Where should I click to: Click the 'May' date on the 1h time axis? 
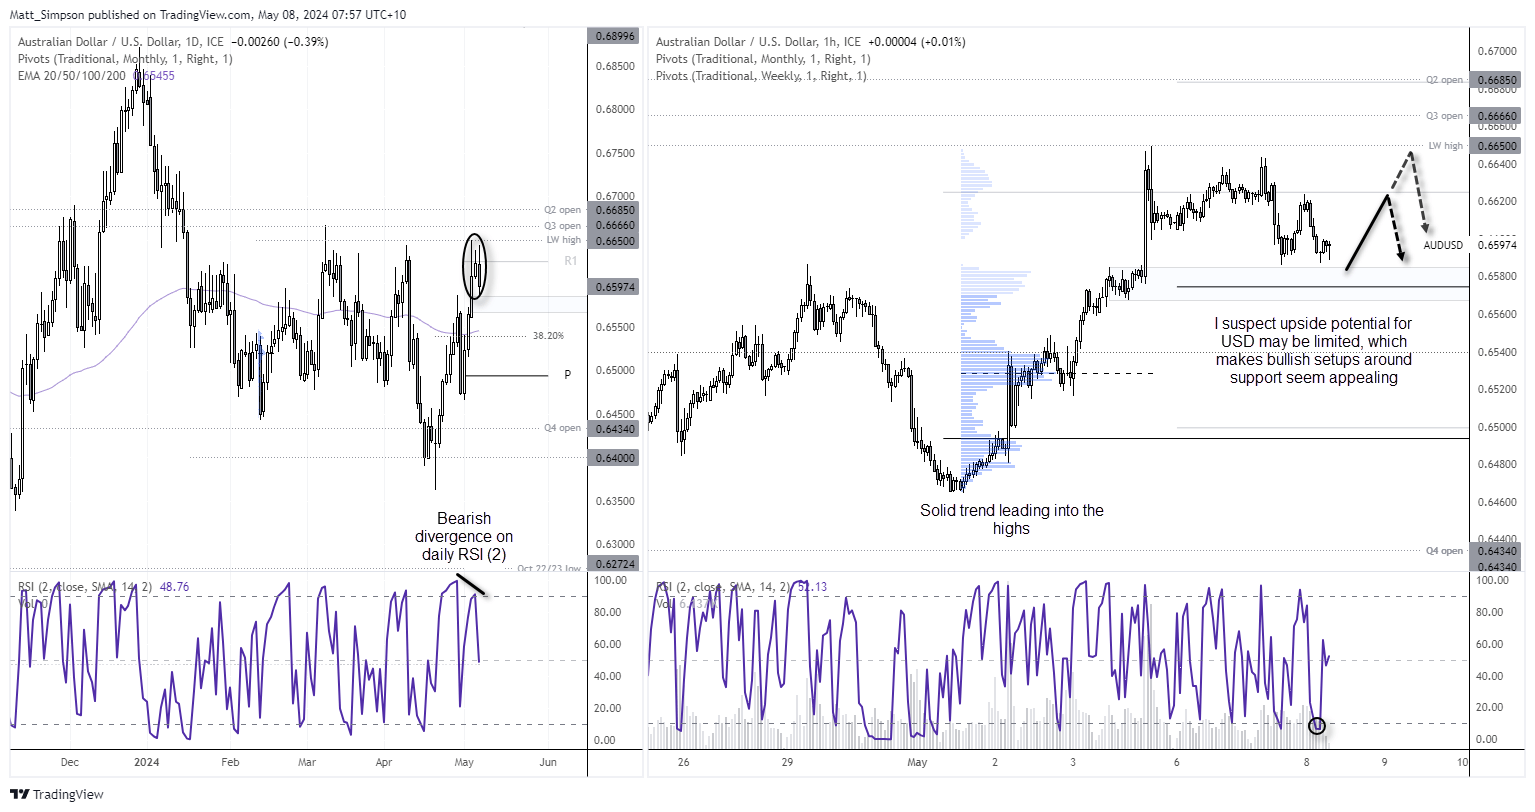point(917,762)
